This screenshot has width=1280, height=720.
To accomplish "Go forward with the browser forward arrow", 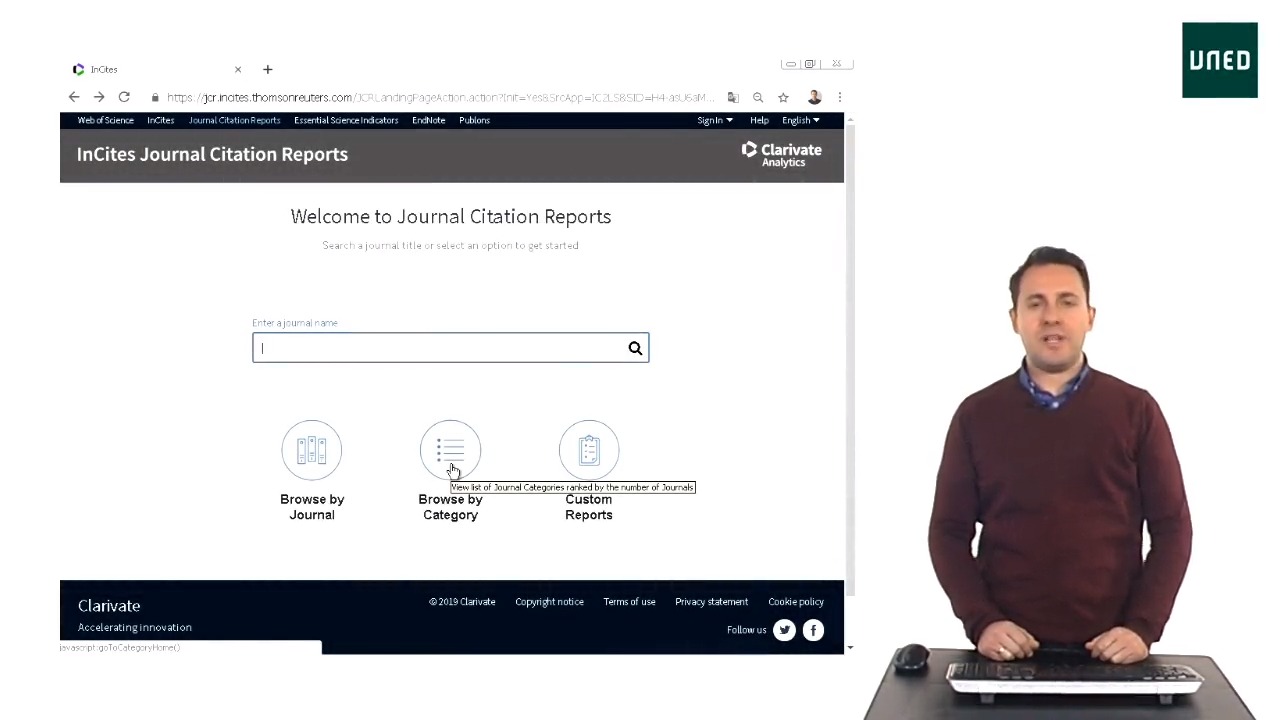I will (x=99, y=97).
